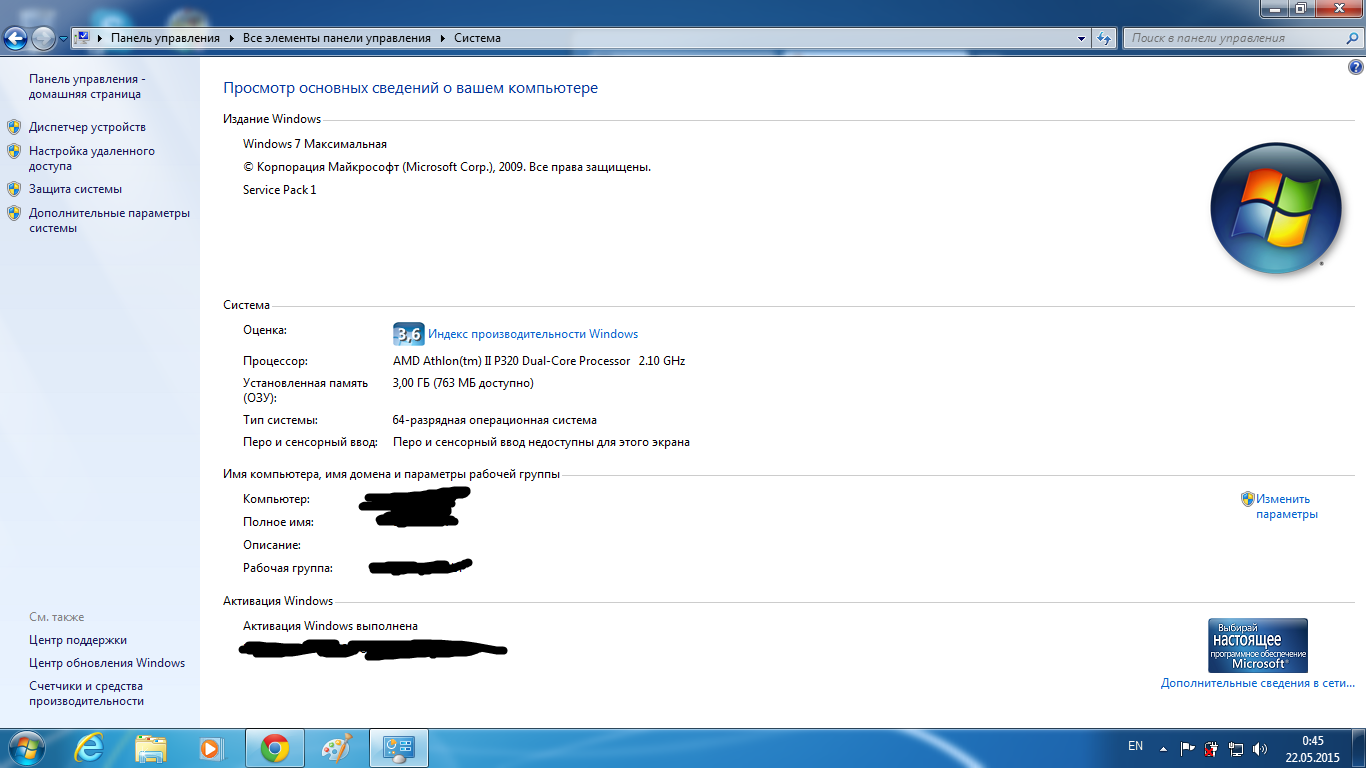Screen dimensions: 1366x768
Task: Expand arrow after Панель управления breadcrumb
Action: click(231, 38)
